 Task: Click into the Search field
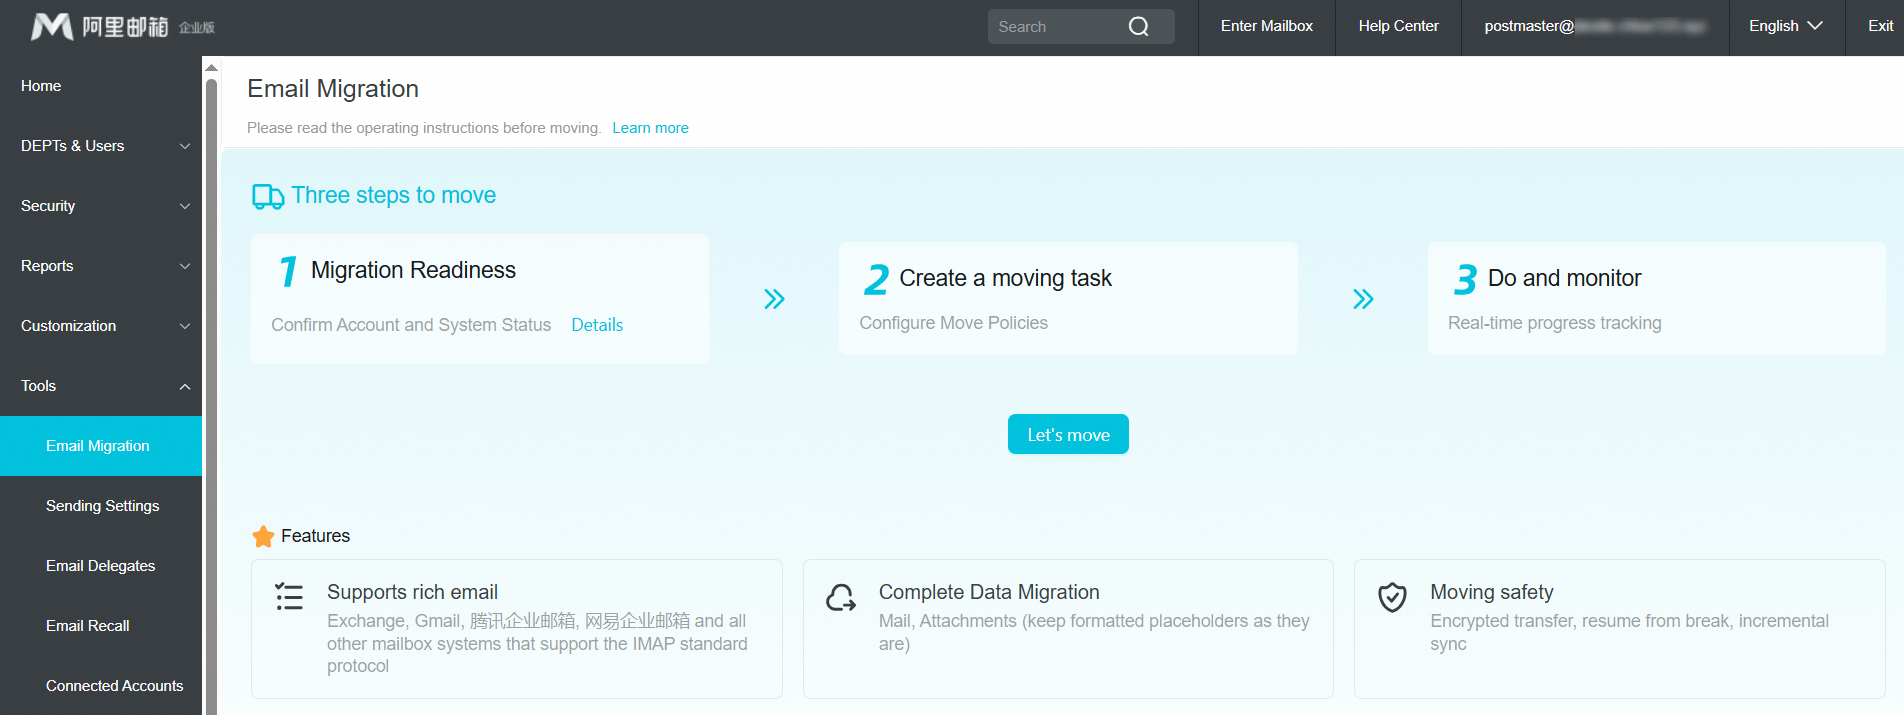(1055, 27)
